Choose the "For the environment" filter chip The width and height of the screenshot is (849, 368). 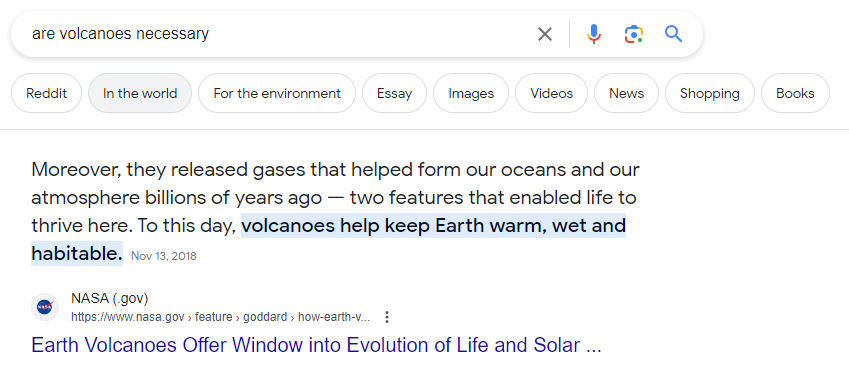(277, 93)
